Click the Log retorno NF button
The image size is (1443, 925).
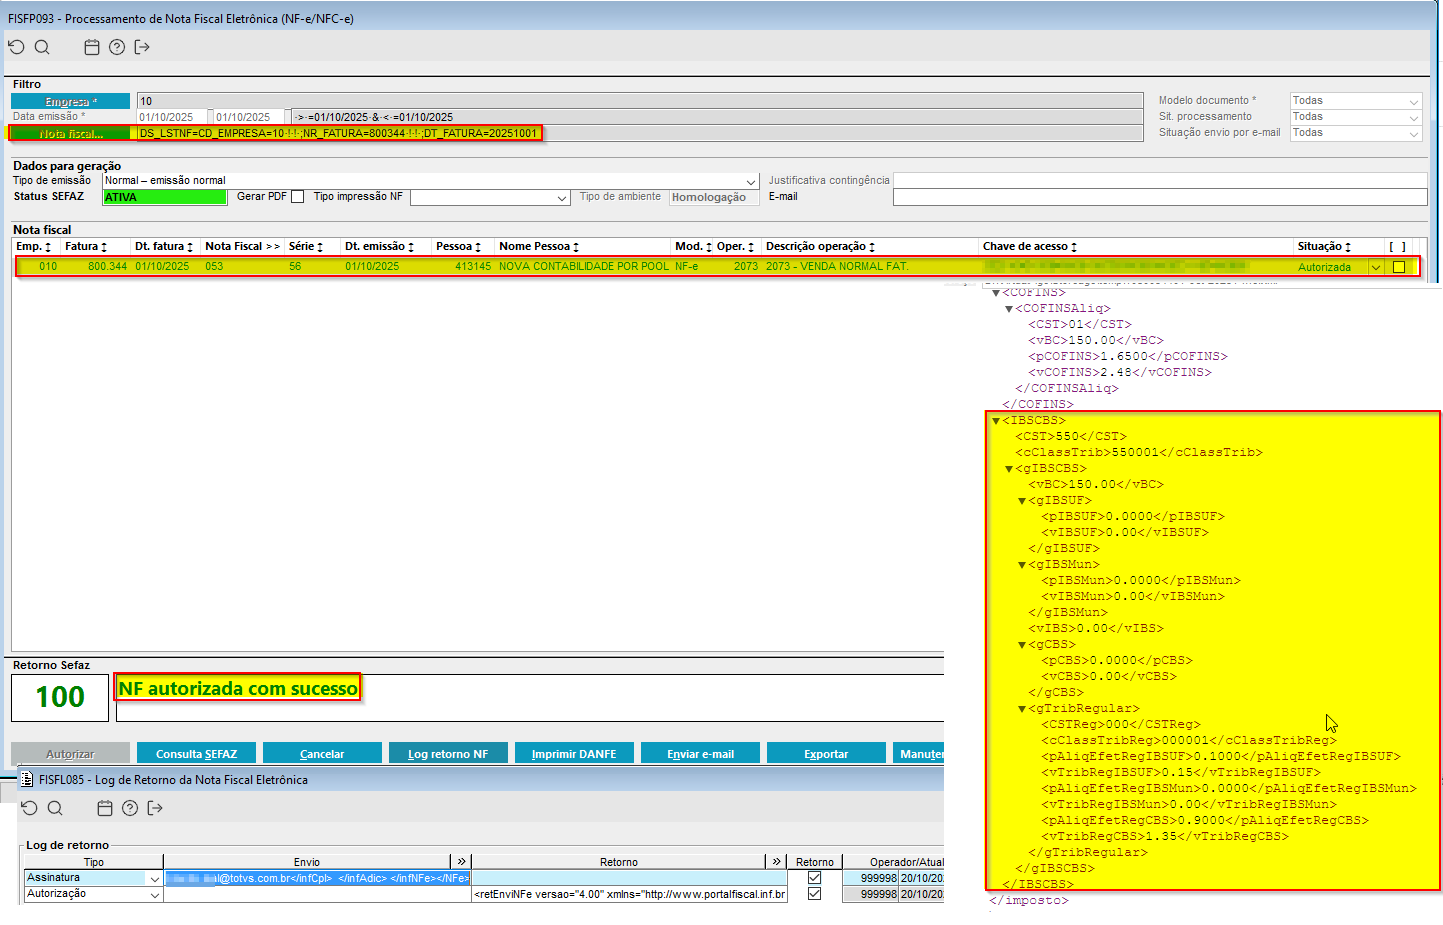tap(448, 753)
